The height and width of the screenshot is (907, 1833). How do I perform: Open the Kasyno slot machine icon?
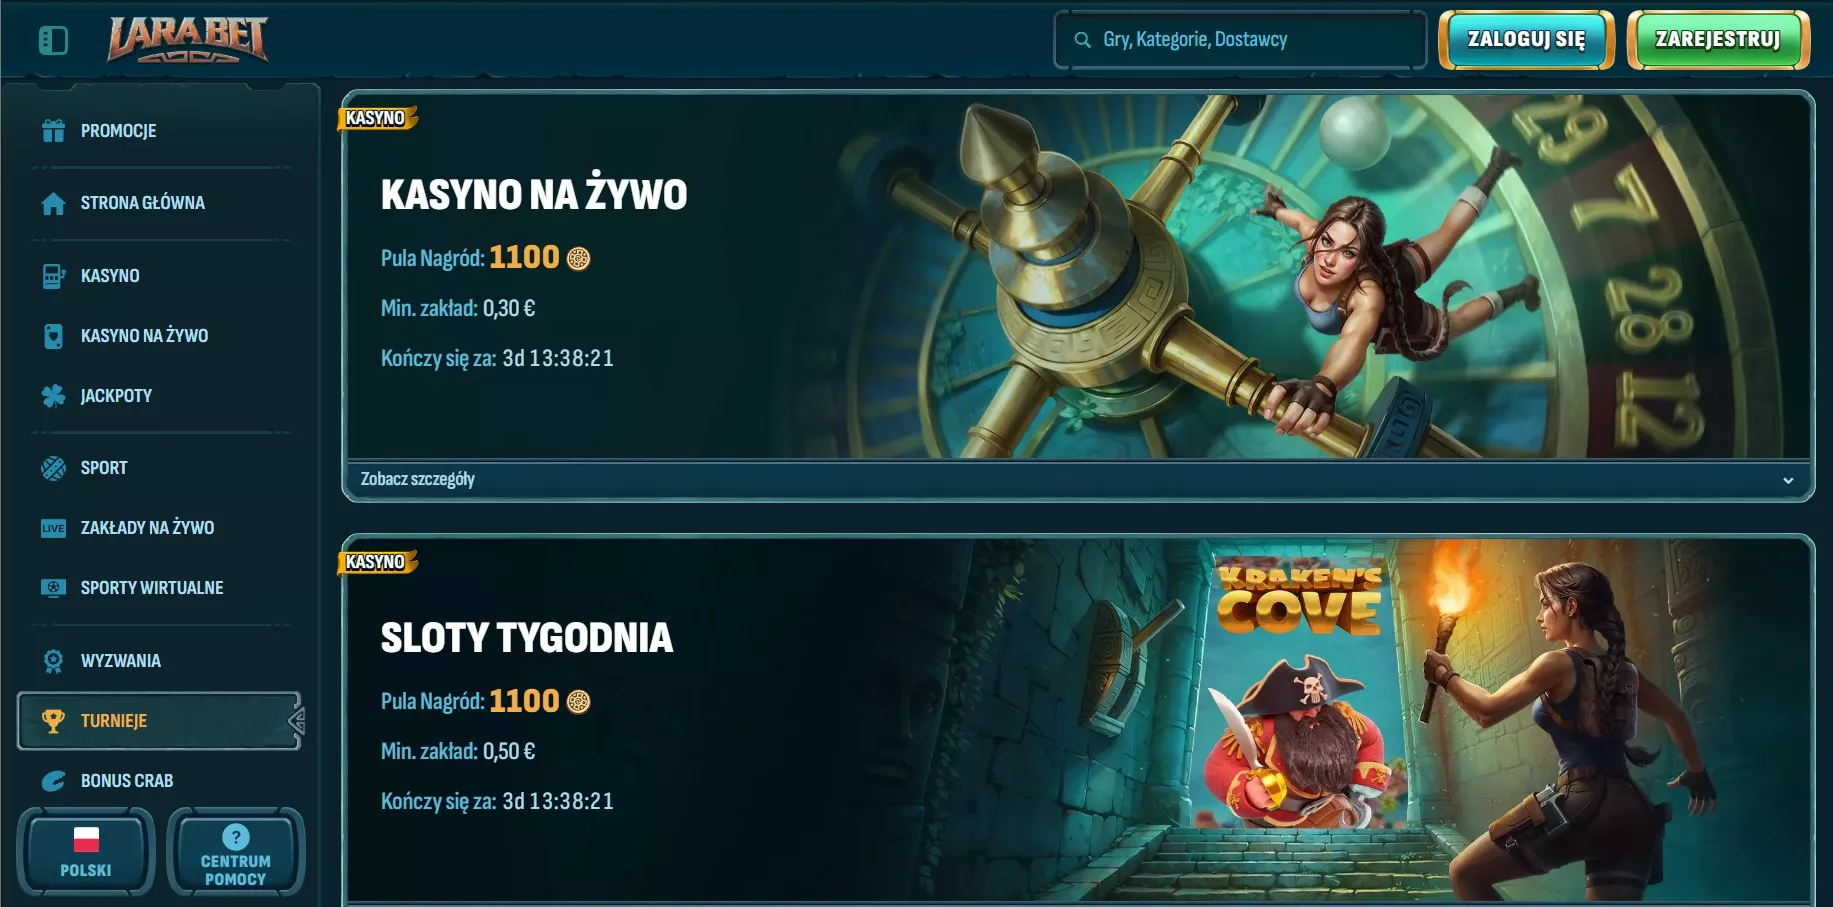coord(53,276)
